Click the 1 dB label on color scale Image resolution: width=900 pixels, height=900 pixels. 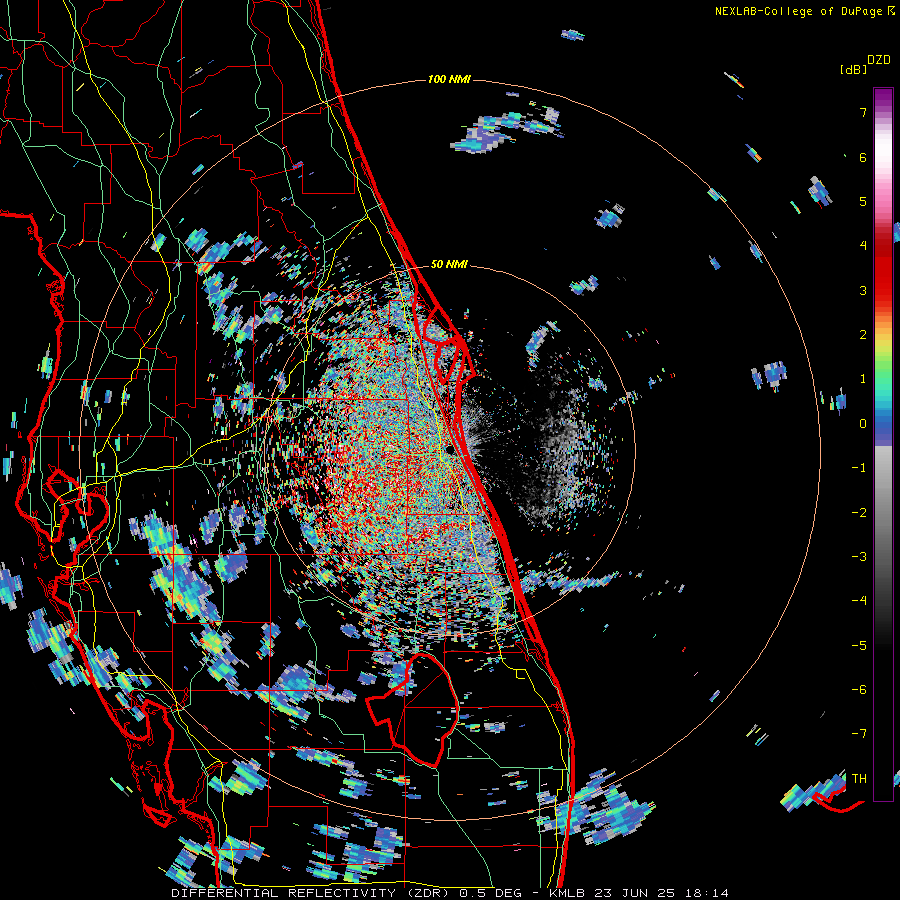(863, 379)
